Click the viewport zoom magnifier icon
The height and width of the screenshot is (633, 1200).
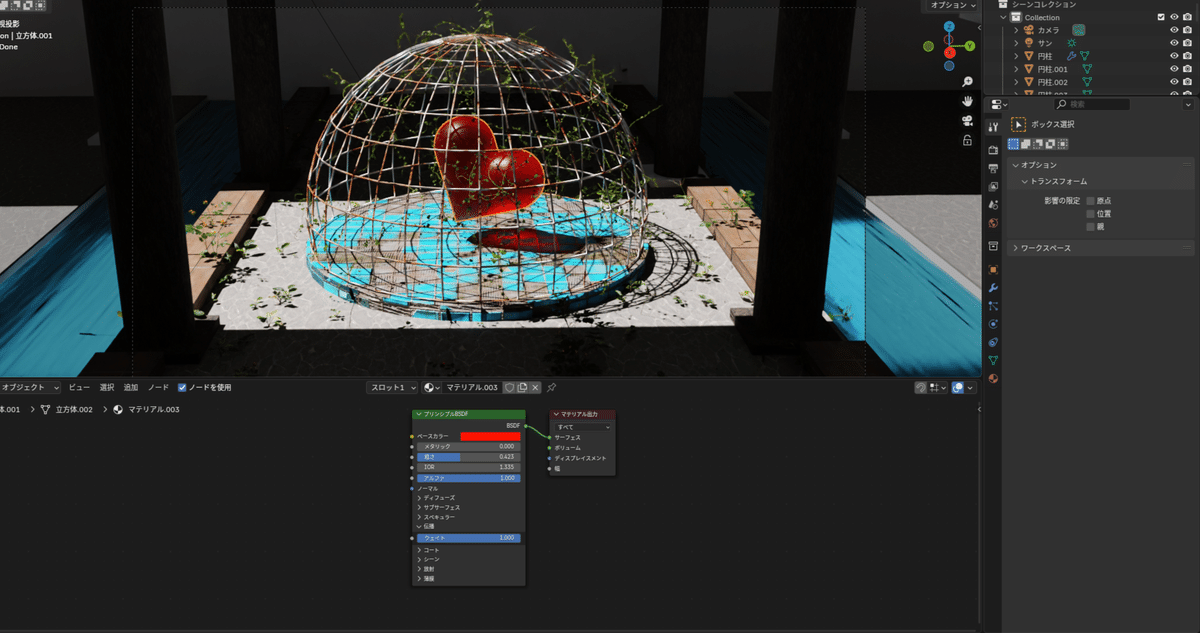coord(967,82)
